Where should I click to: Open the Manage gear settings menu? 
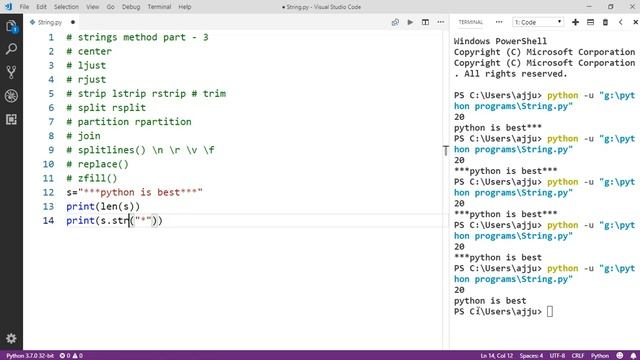coord(11,338)
